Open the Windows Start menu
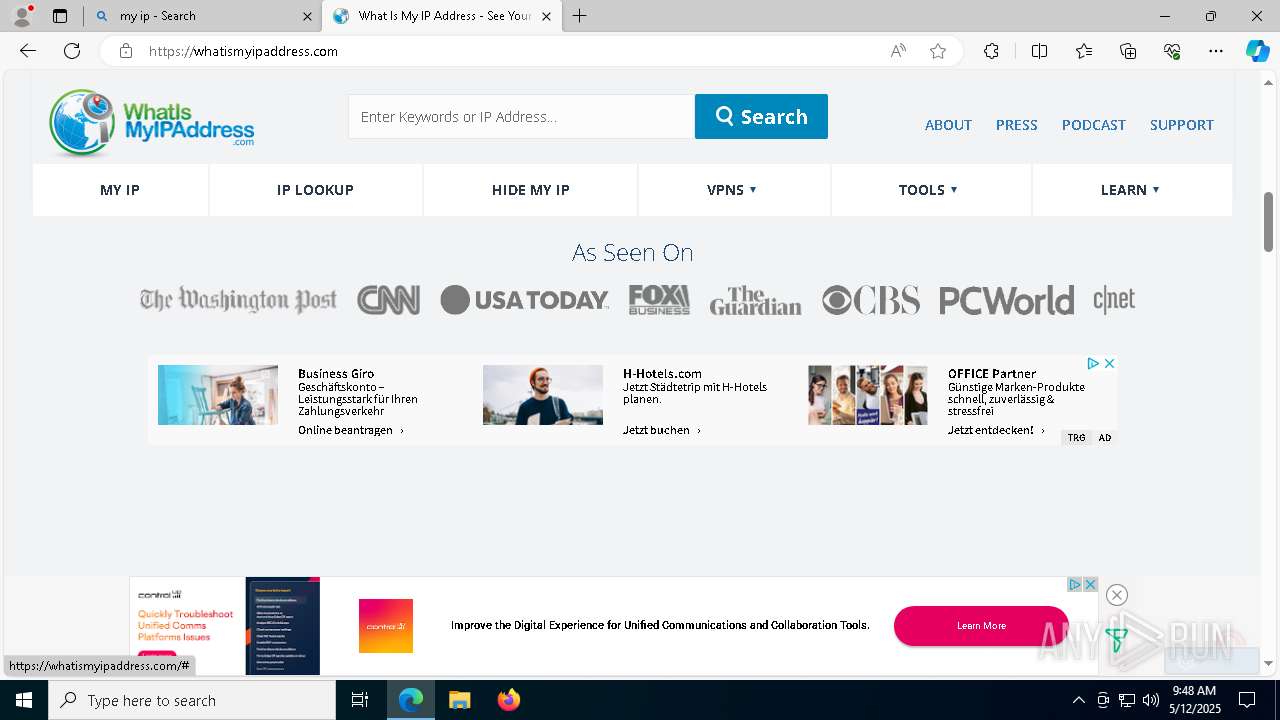The width and height of the screenshot is (1280, 720). 24,700
